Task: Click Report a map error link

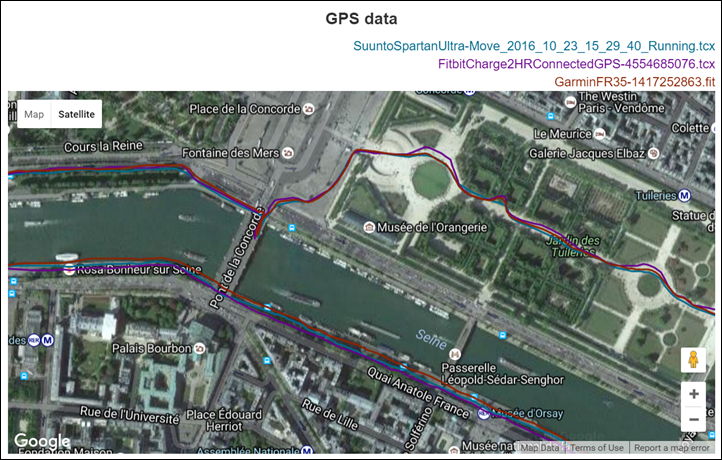Action: (x=673, y=448)
